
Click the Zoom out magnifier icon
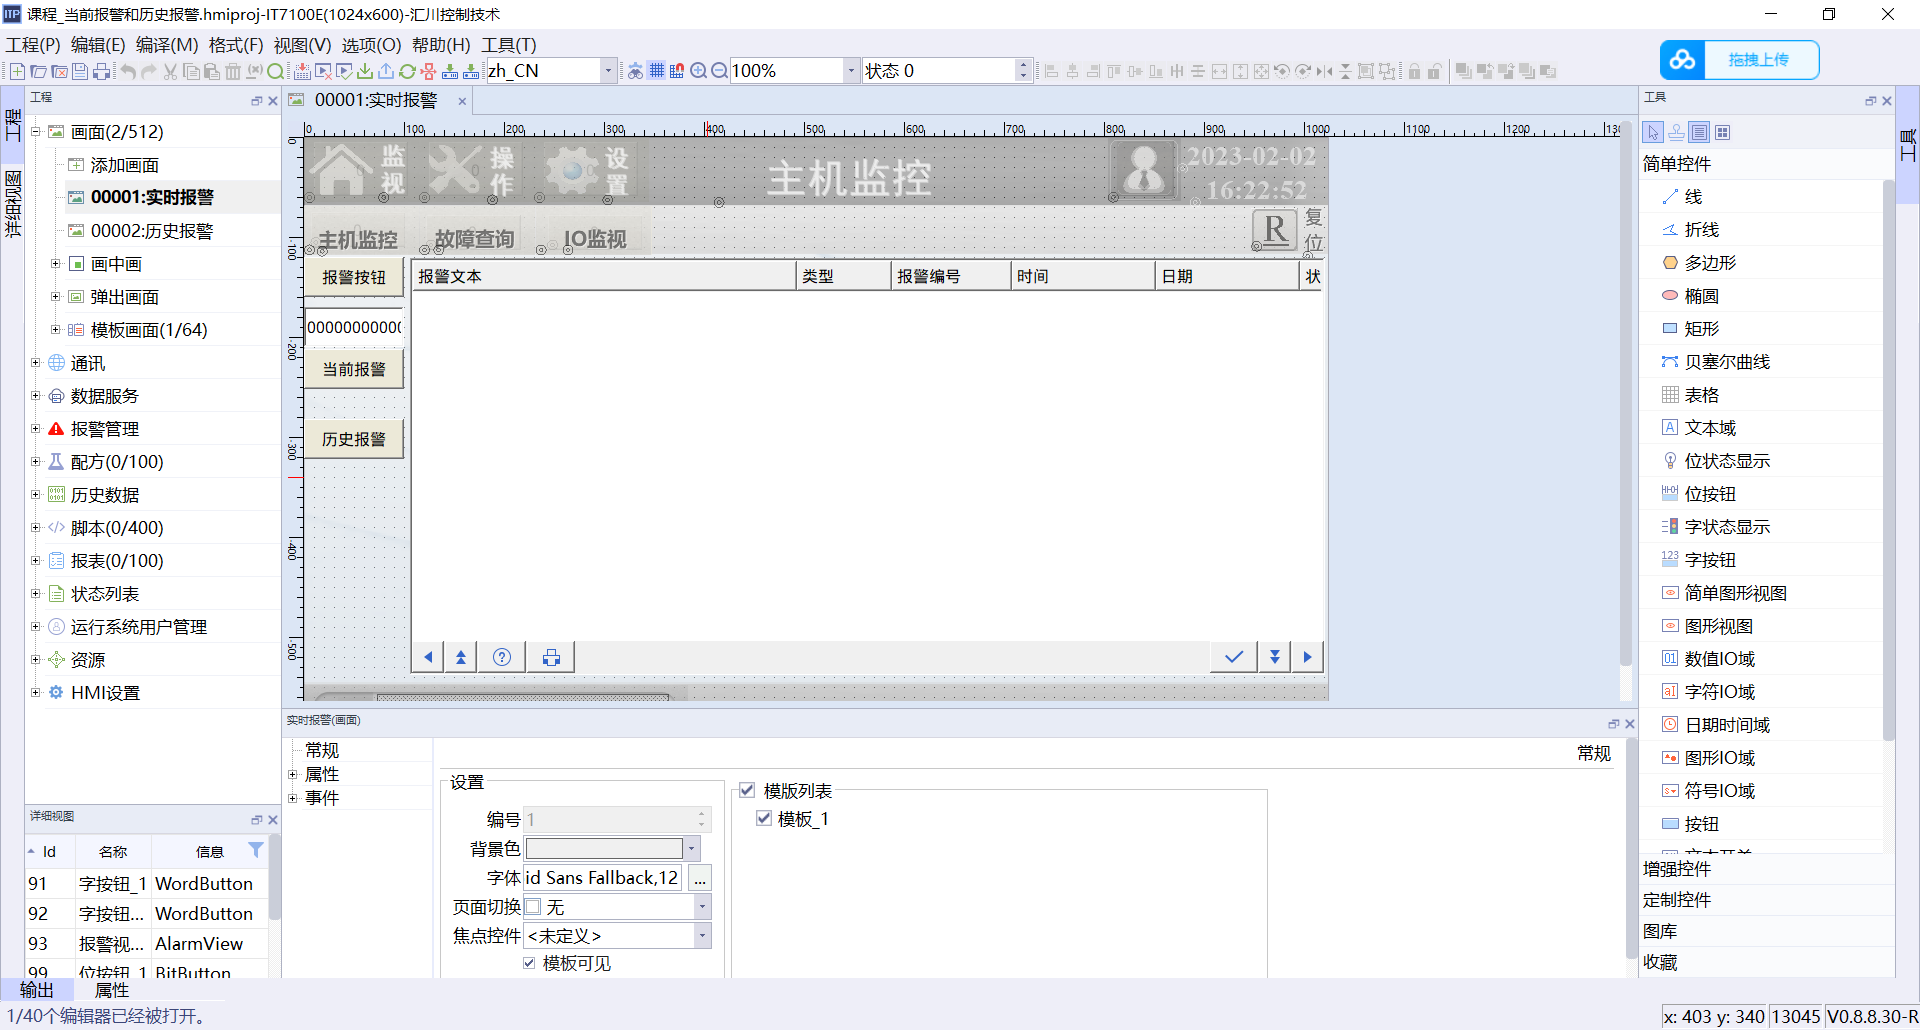point(719,71)
